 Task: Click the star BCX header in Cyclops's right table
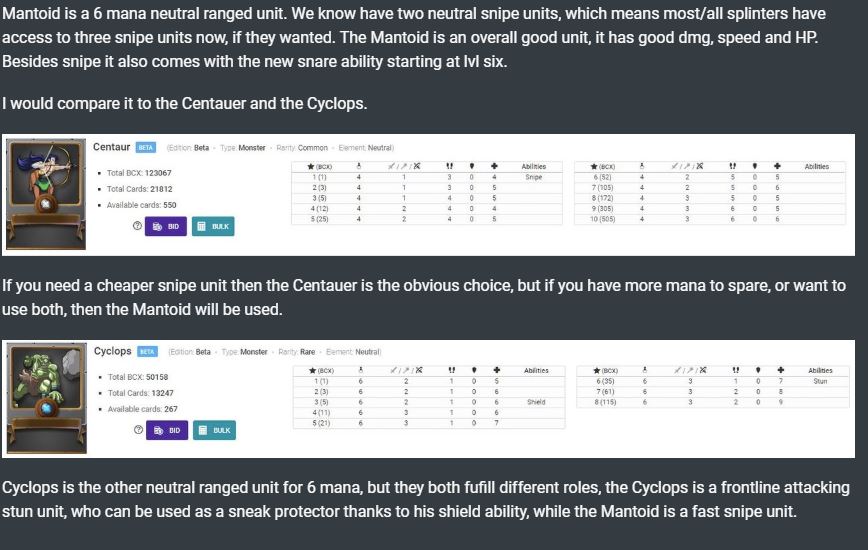(596, 371)
